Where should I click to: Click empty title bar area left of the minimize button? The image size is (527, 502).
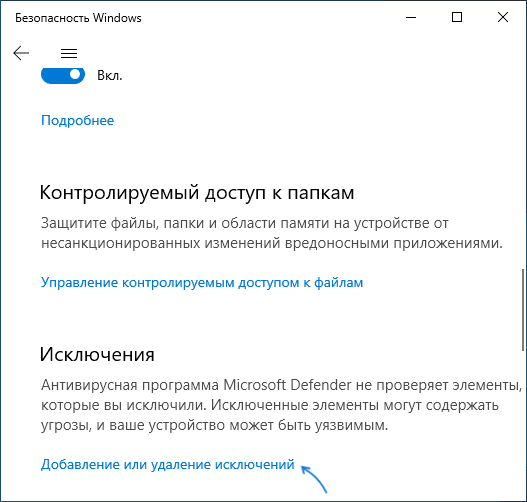click(x=269, y=17)
